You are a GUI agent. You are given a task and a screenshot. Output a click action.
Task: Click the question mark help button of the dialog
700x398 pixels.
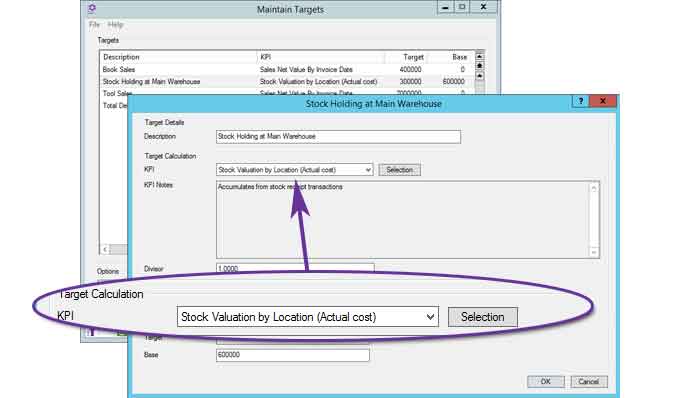(580, 101)
